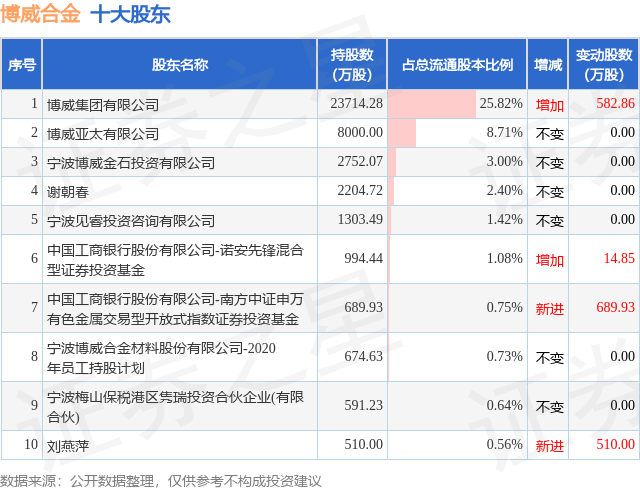
Task: Click the 数据来源 footer disclaimer text
Action: pyautogui.click(x=160, y=481)
